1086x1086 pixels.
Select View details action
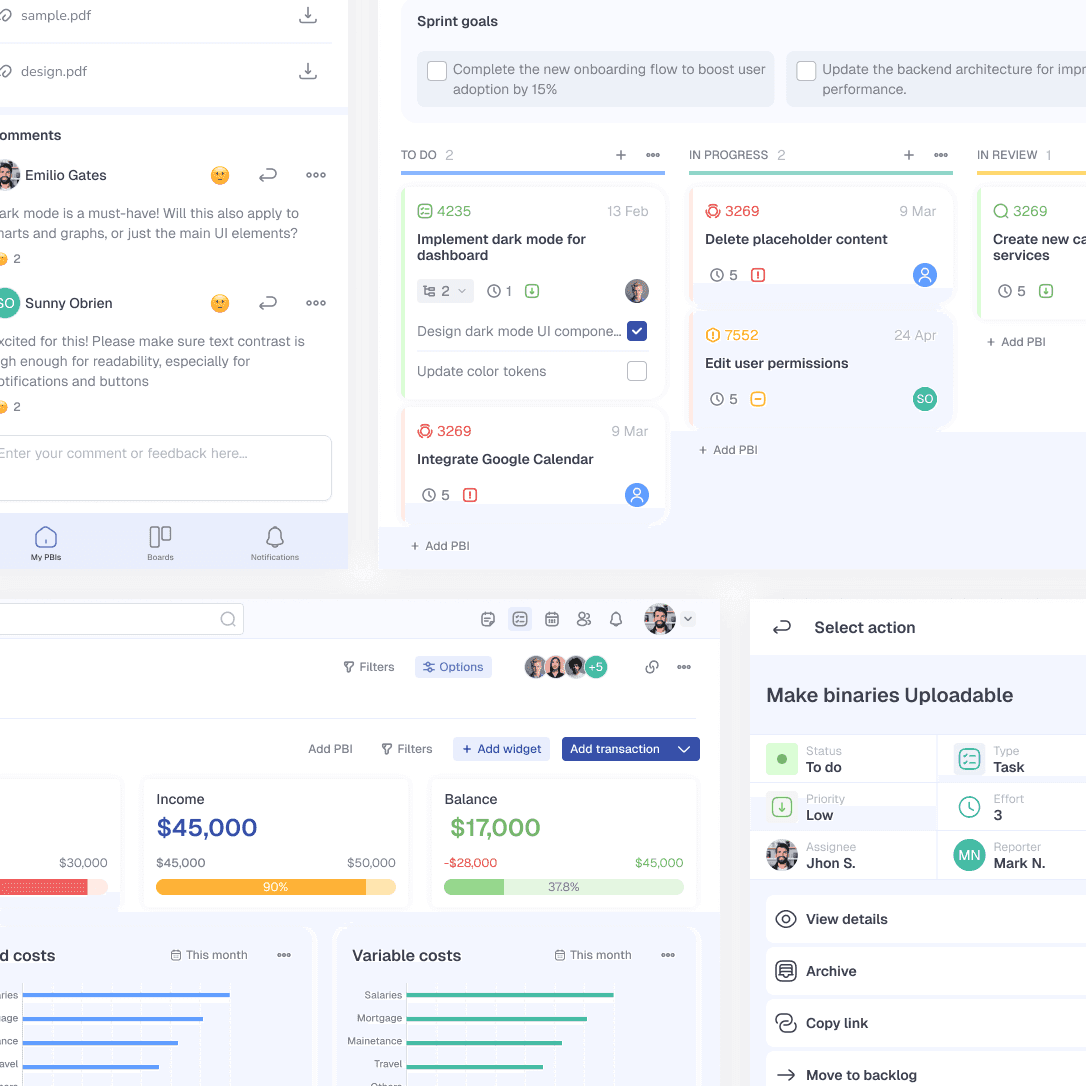pyautogui.click(x=926, y=919)
